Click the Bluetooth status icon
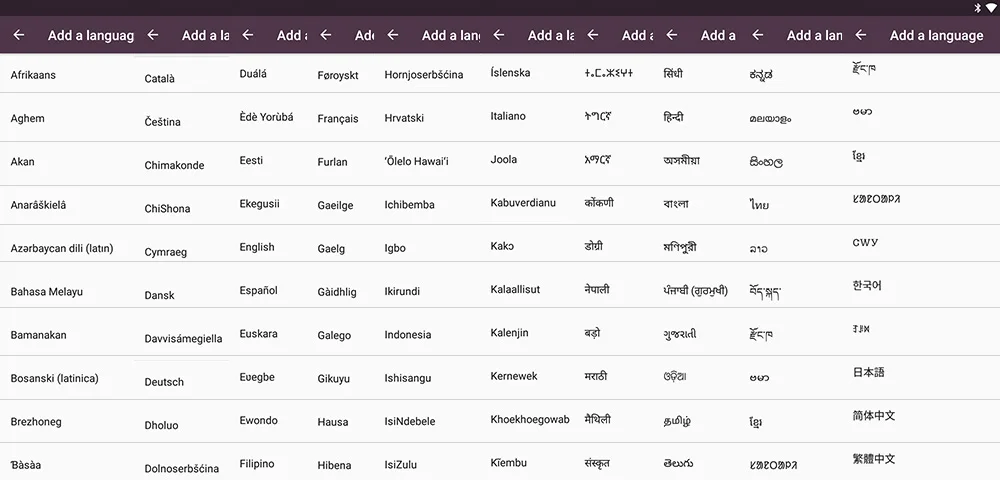The image size is (1000, 480). click(976, 8)
